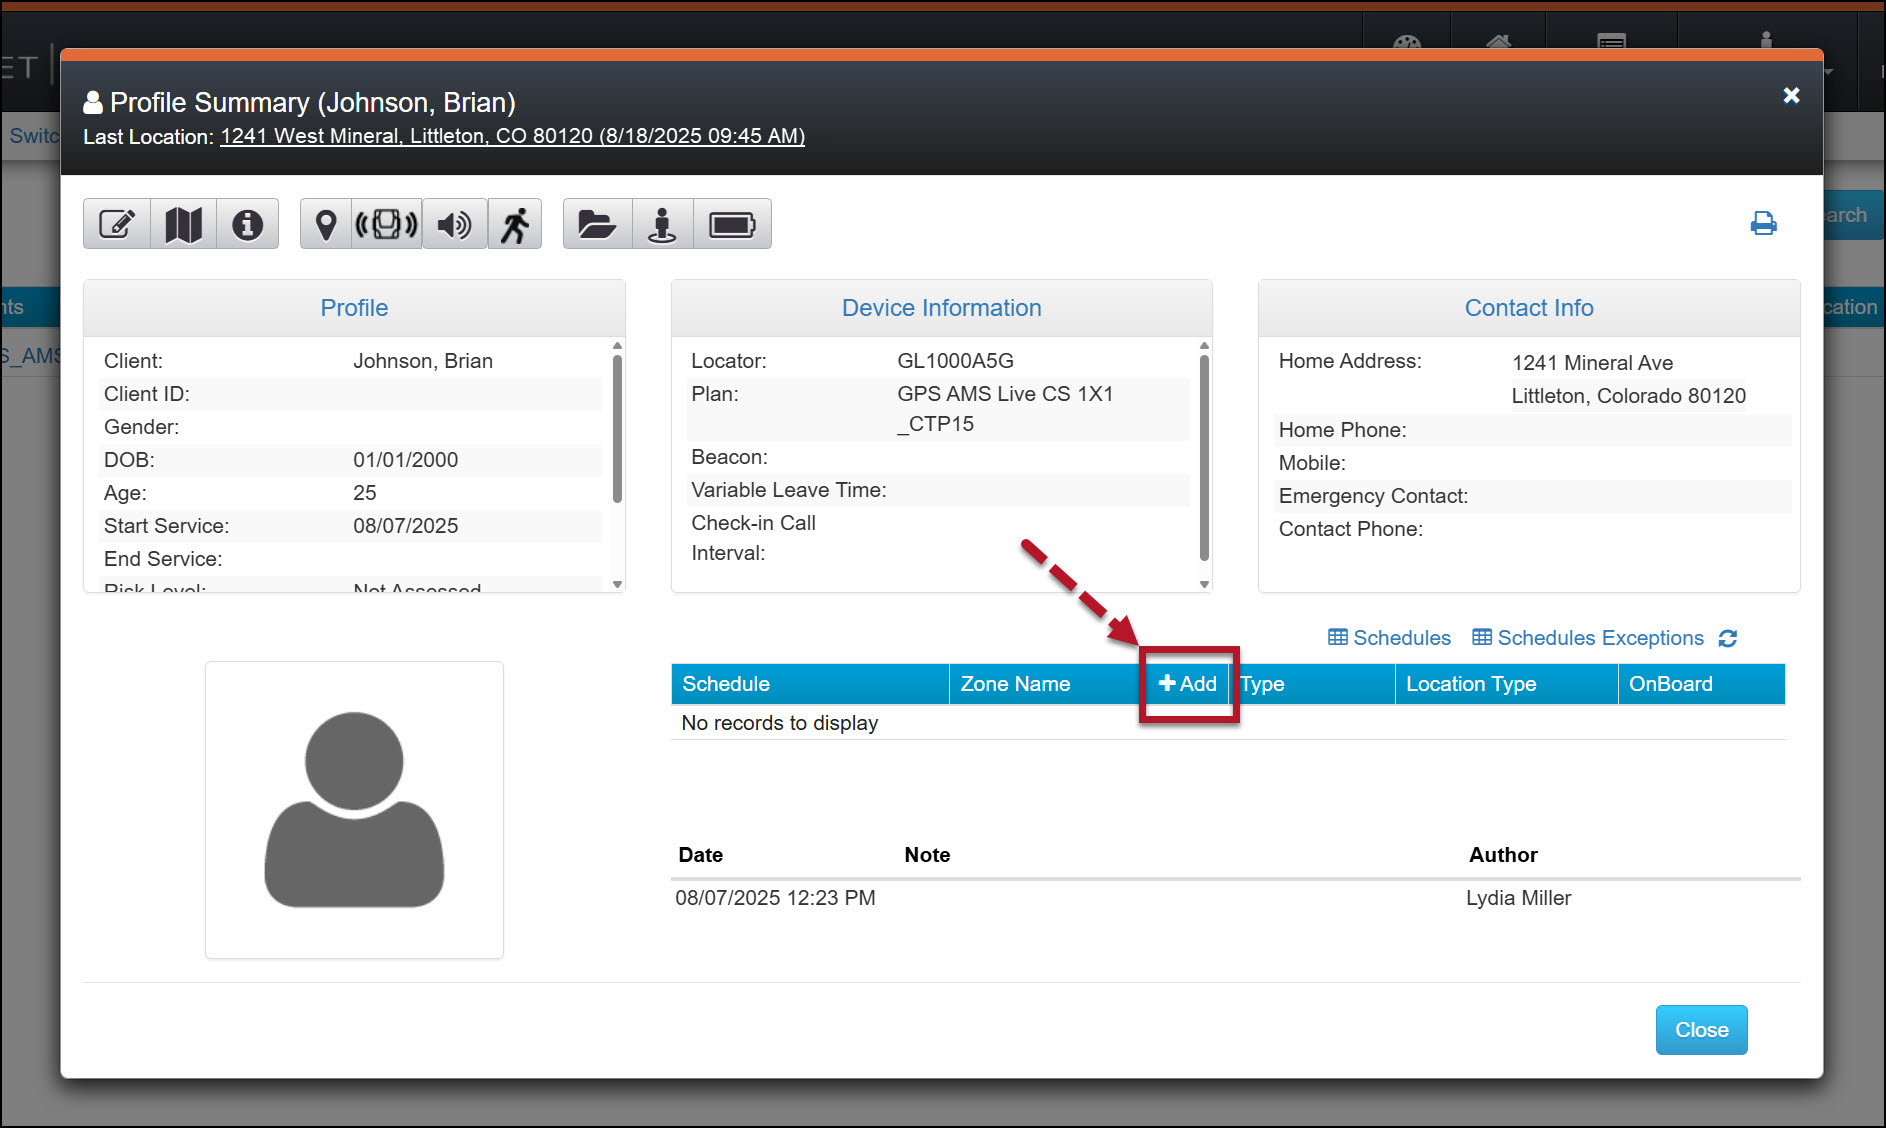Activate the device vibrate icon
This screenshot has height=1128, width=1886.
[387, 224]
